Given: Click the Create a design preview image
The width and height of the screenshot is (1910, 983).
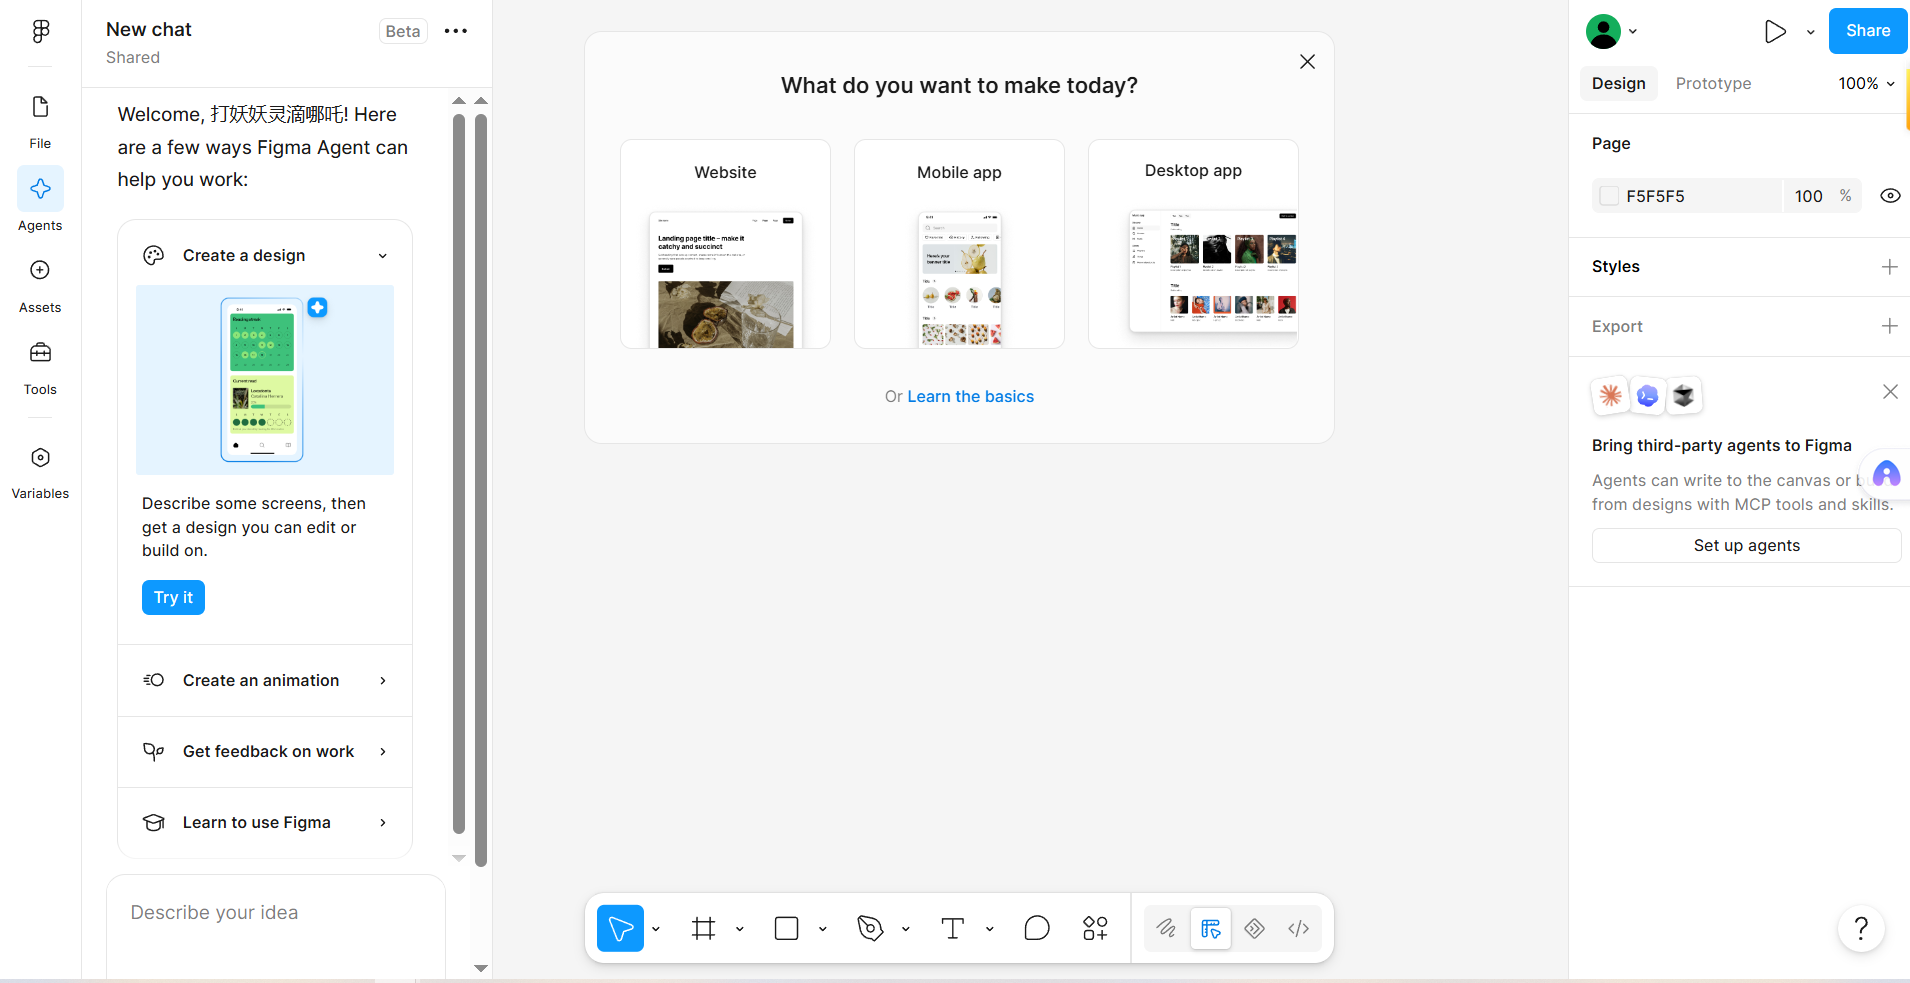Looking at the screenshot, I should (265, 380).
